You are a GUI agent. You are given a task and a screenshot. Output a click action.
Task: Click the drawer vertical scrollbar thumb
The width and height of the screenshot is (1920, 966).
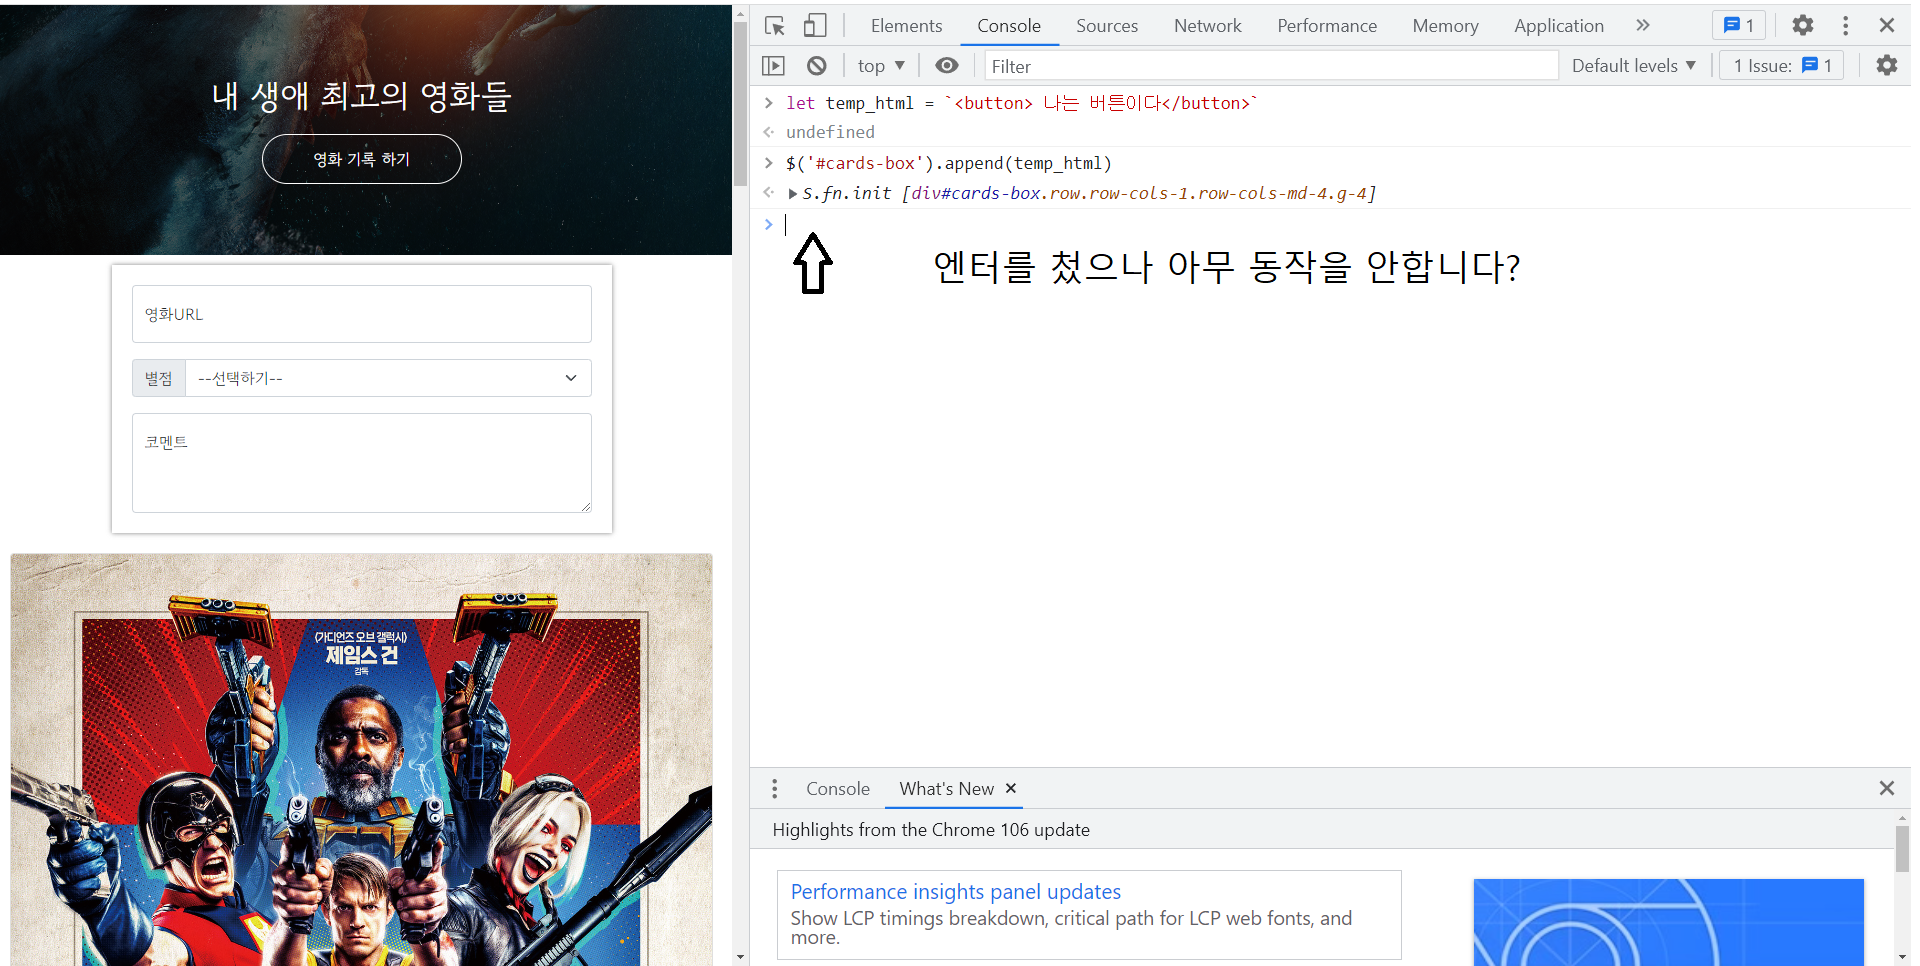(x=1902, y=849)
